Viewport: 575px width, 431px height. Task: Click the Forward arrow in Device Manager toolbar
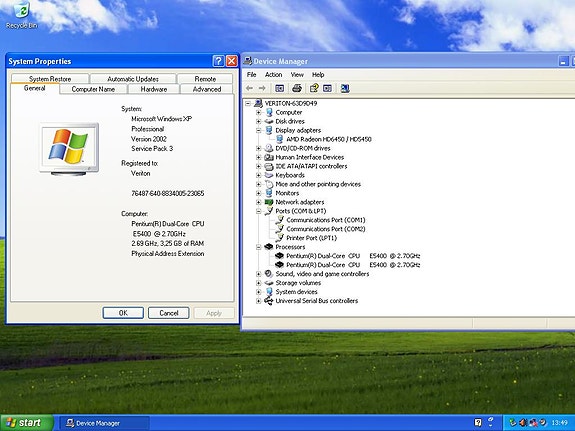click(262, 88)
